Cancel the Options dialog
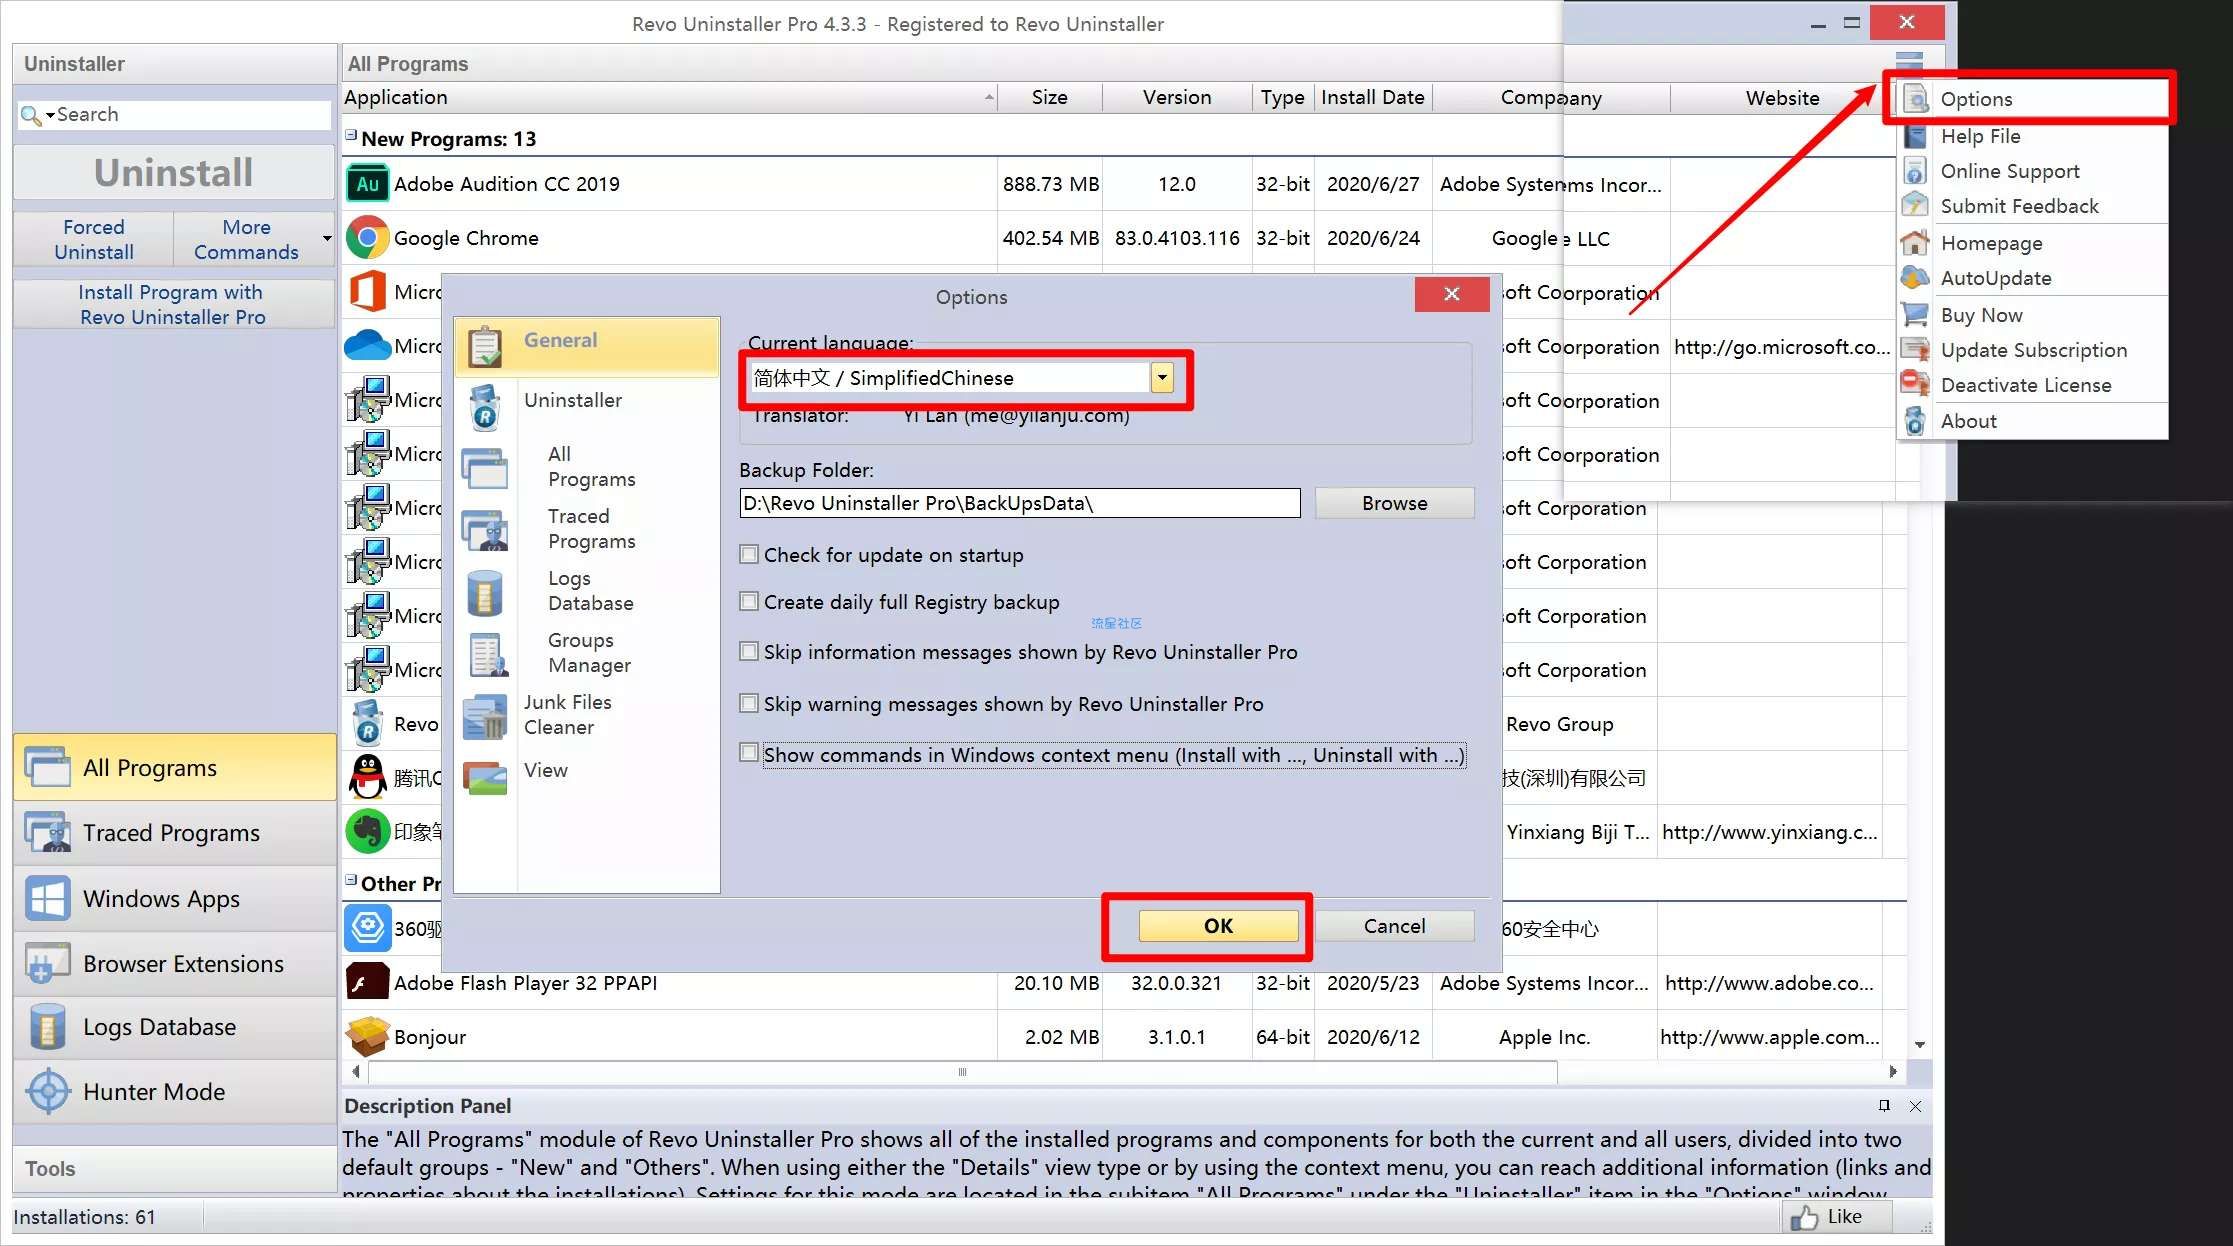This screenshot has height=1246, width=2233. (1394, 926)
